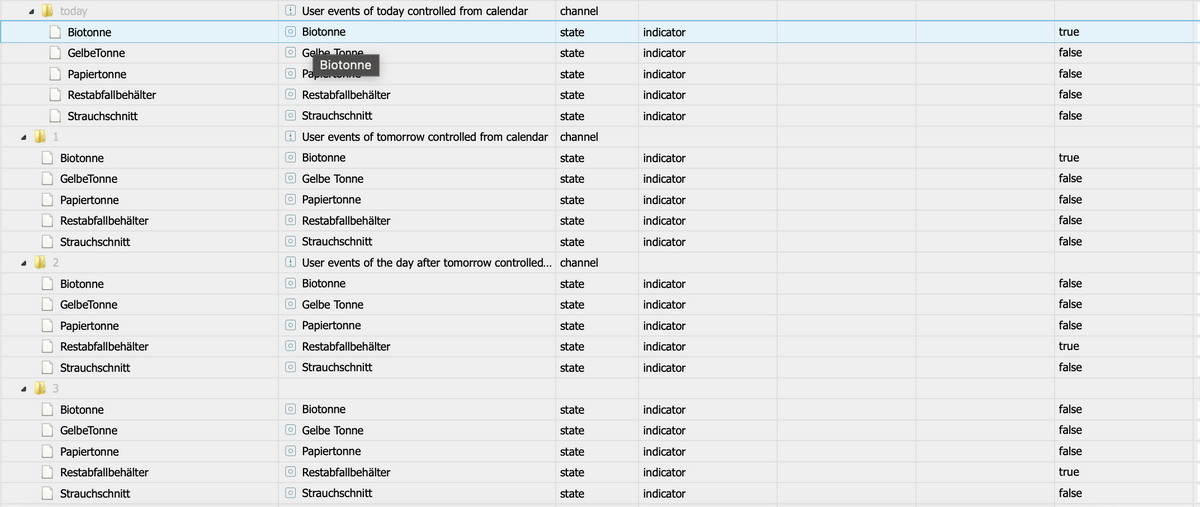Image resolution: width=1200 pixels, height=507 pixels.
Task: Click the 'true' value of Biotonne in folder 1
Action: [1068, 158]
